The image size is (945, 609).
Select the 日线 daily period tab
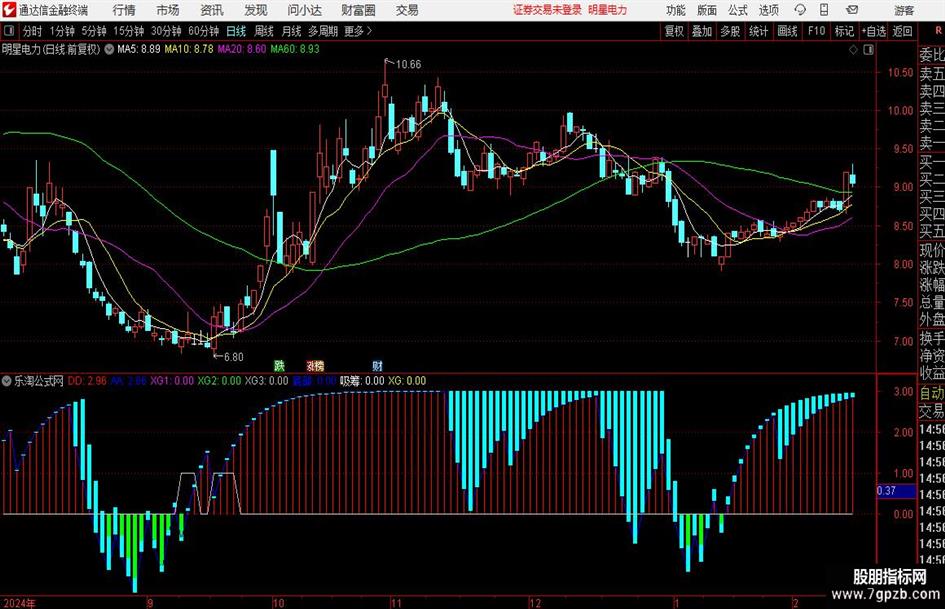236,31
